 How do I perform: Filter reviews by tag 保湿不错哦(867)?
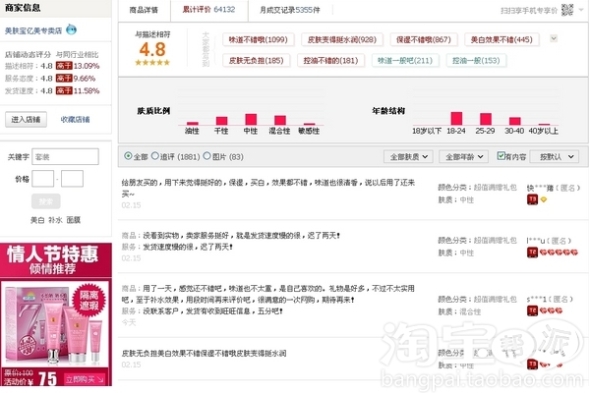[x=423, y=40]
